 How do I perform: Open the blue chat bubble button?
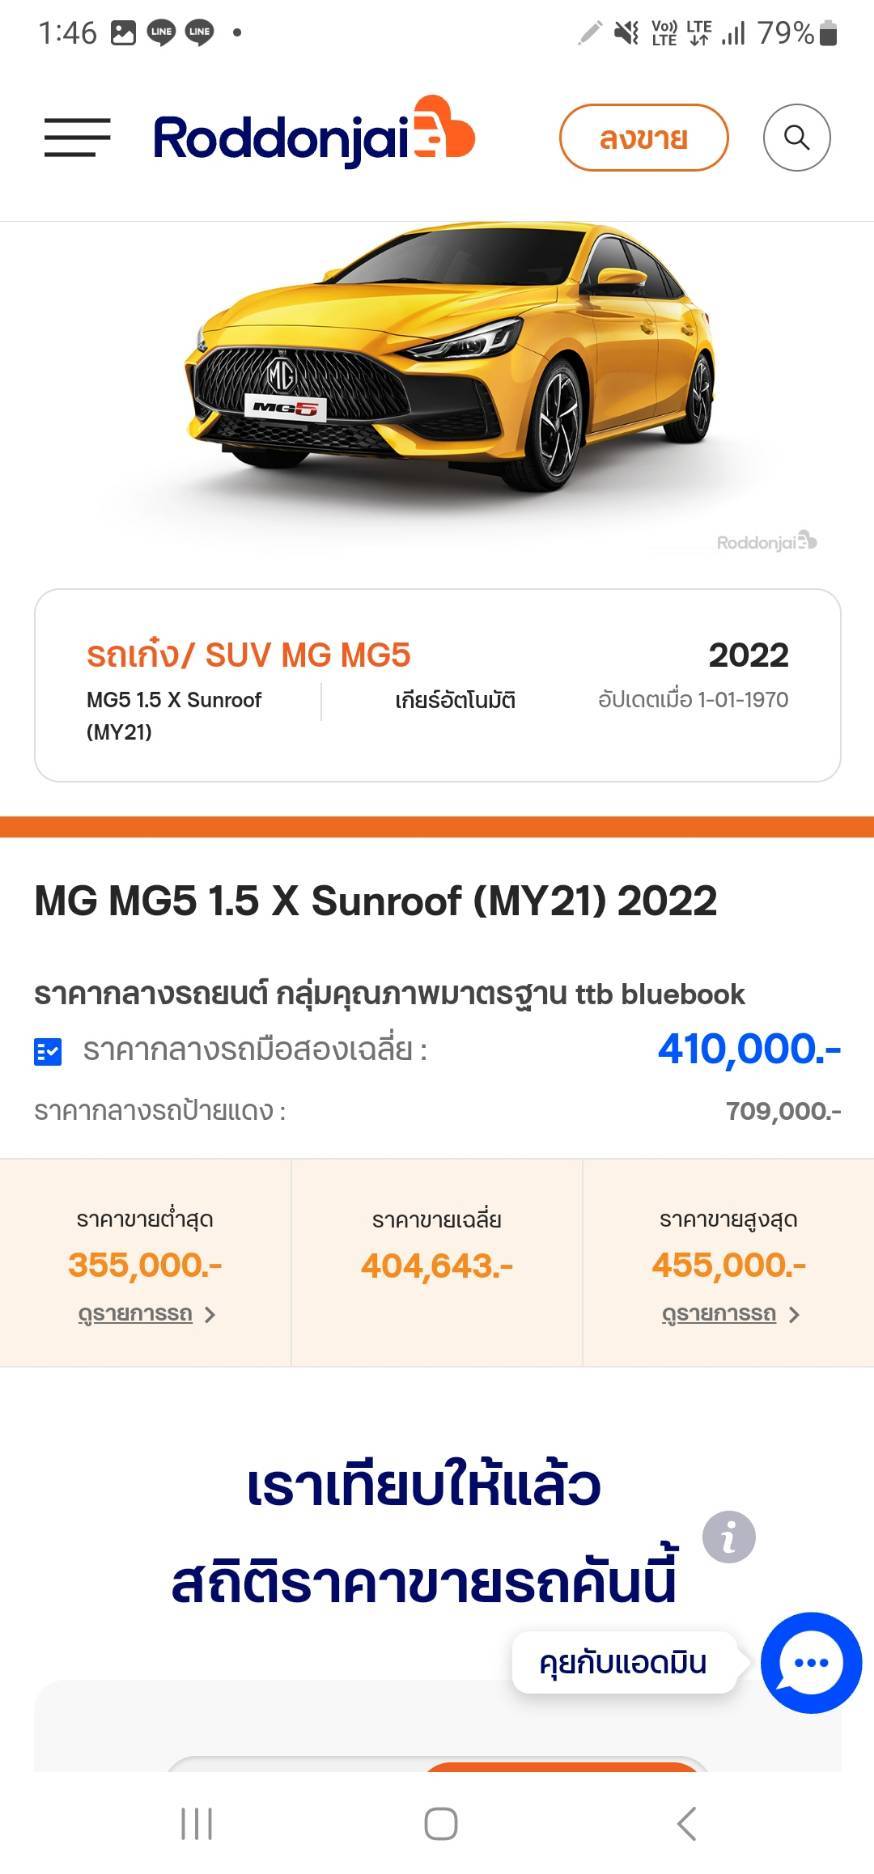tap(810, 1663)
